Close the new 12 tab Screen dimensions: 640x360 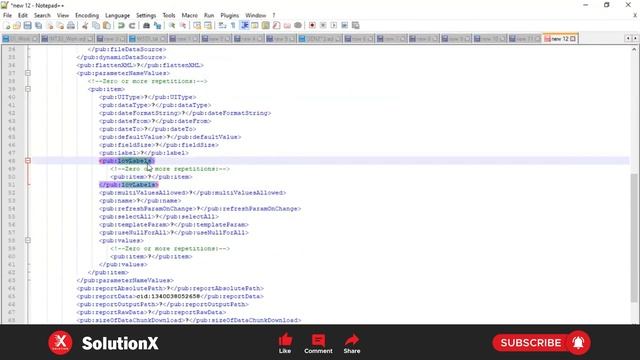[x=573, y=39]
